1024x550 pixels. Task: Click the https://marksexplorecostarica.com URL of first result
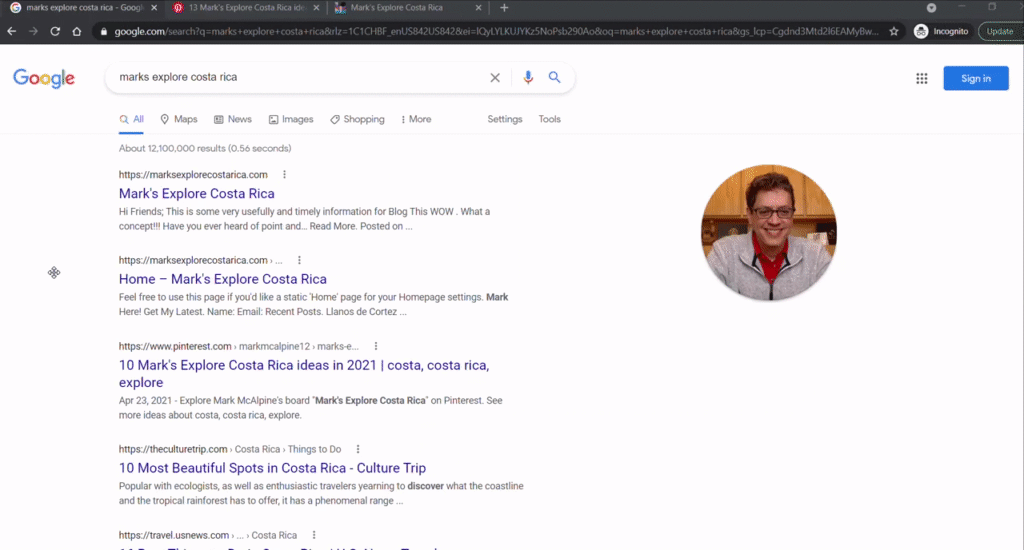pyautogui.click(x=193, y=174)
